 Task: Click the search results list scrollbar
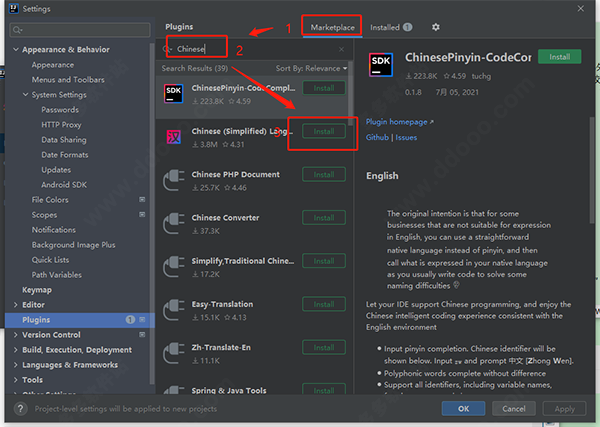pos(351,94)
